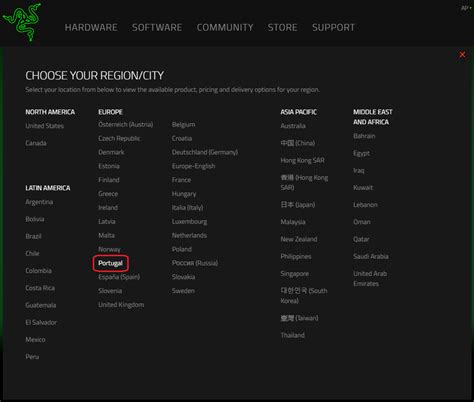Viewport: 474px width, 402px height.
Task: Choose Sweden
Action: click(183, 291)
